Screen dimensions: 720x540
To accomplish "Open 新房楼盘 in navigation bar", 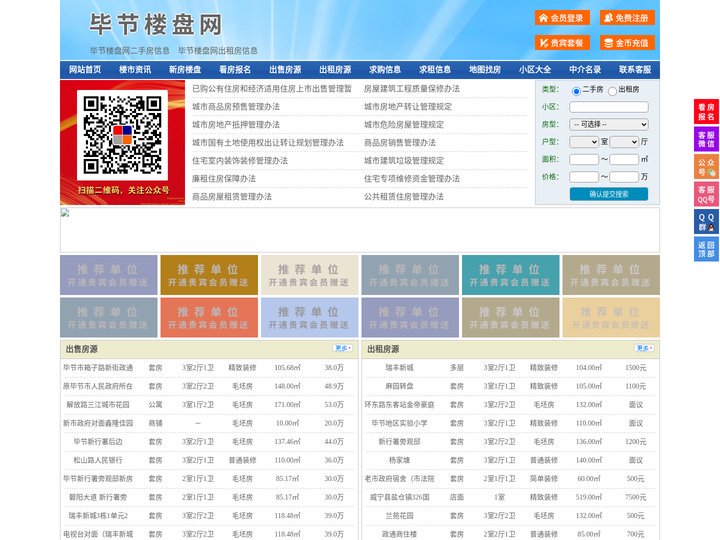I will click(185, 70).
